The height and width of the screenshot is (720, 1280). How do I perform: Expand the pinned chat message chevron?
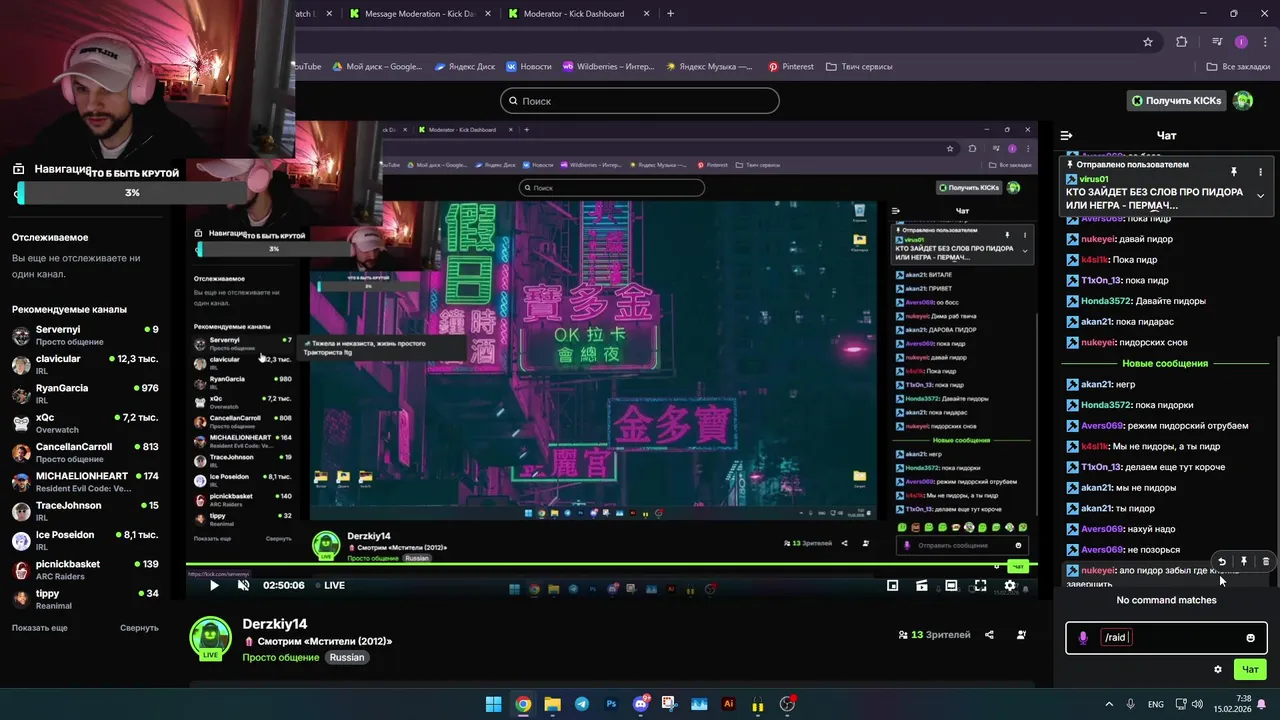tap(1260, 196)
